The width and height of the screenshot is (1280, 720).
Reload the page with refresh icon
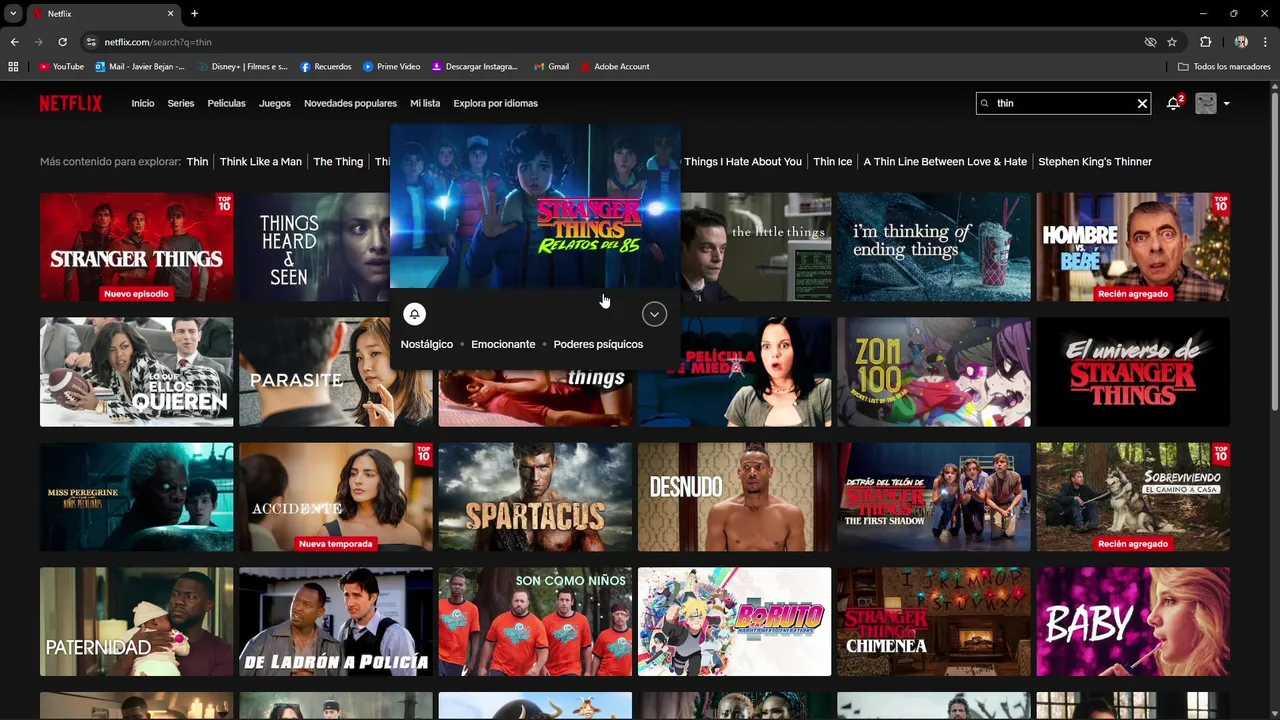pyautogui.click(x=62, y=42)
